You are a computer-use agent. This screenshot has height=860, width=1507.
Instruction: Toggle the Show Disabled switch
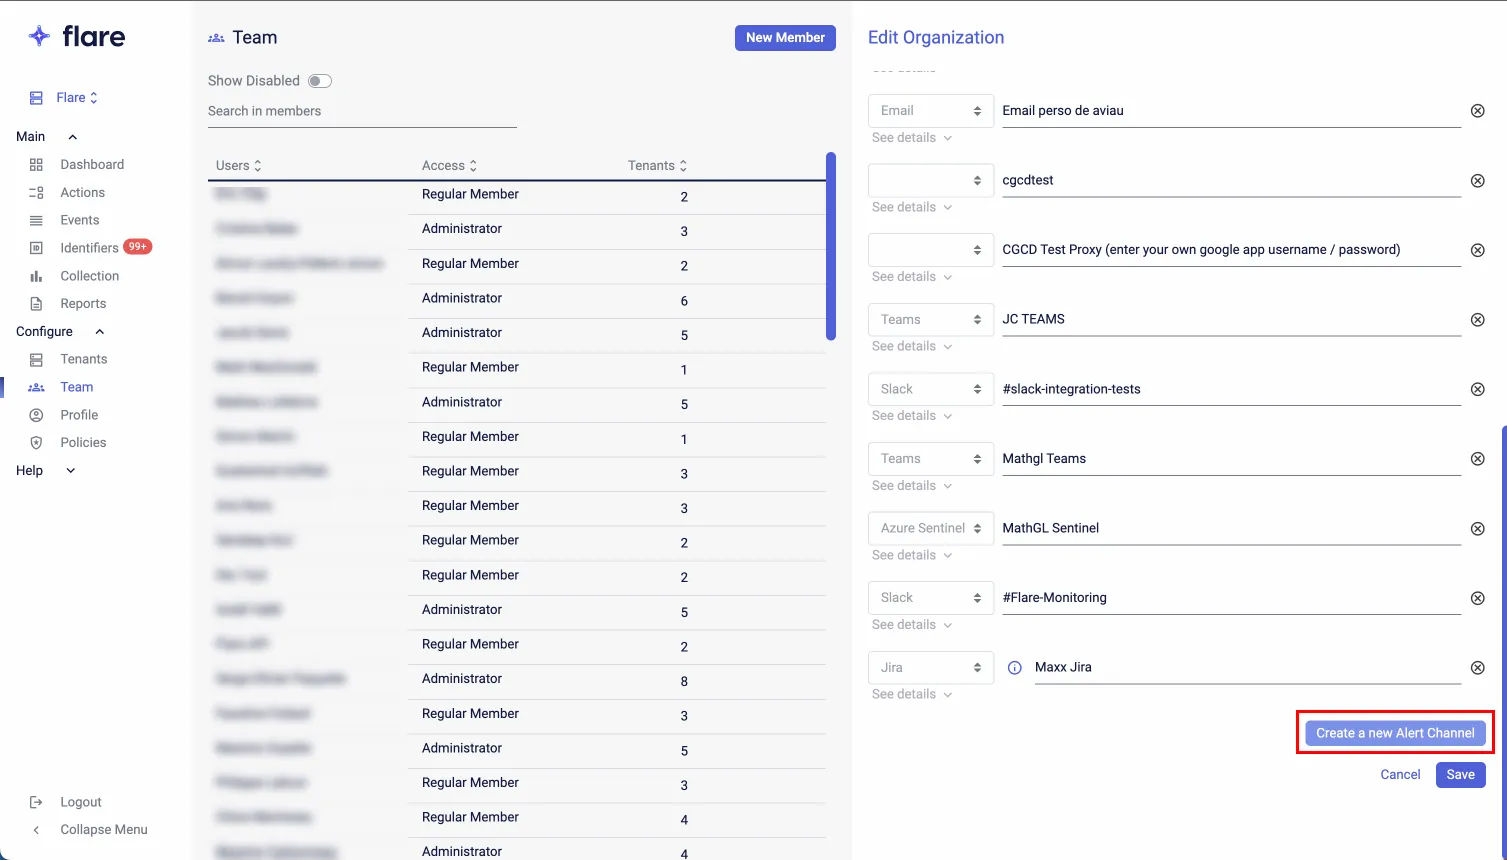[320, 81]
